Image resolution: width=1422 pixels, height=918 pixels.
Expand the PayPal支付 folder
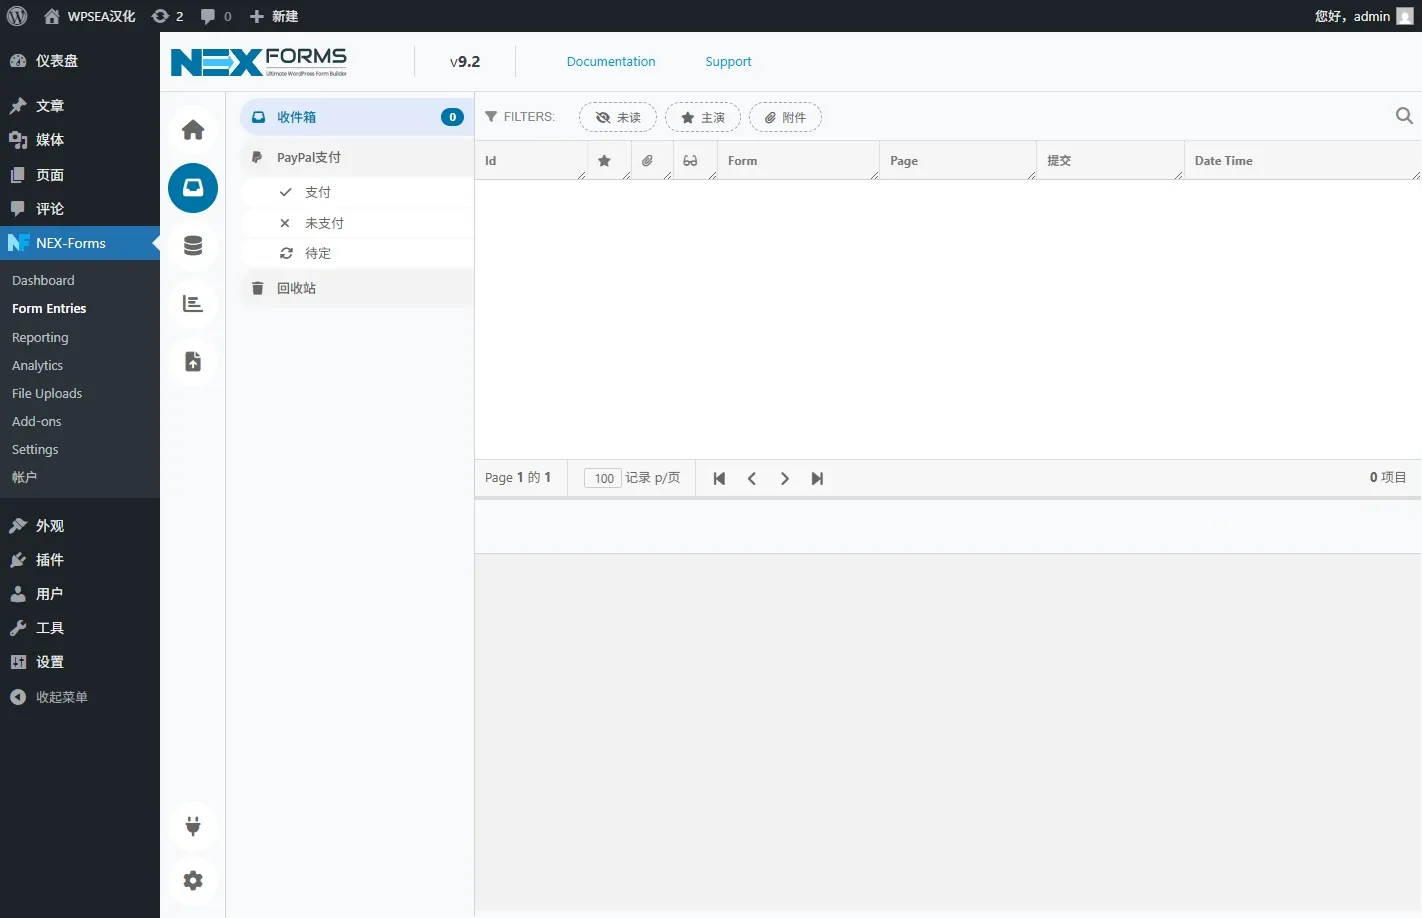pos(308,158)
